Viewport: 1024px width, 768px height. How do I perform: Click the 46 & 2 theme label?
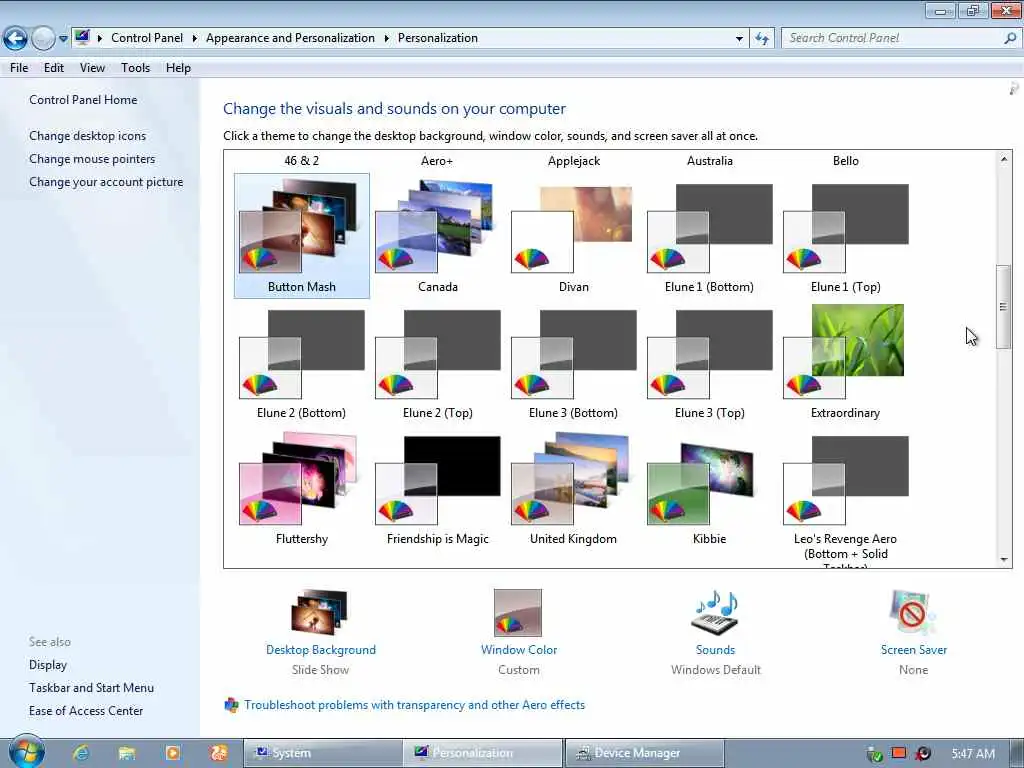click(x=302, y=161)
